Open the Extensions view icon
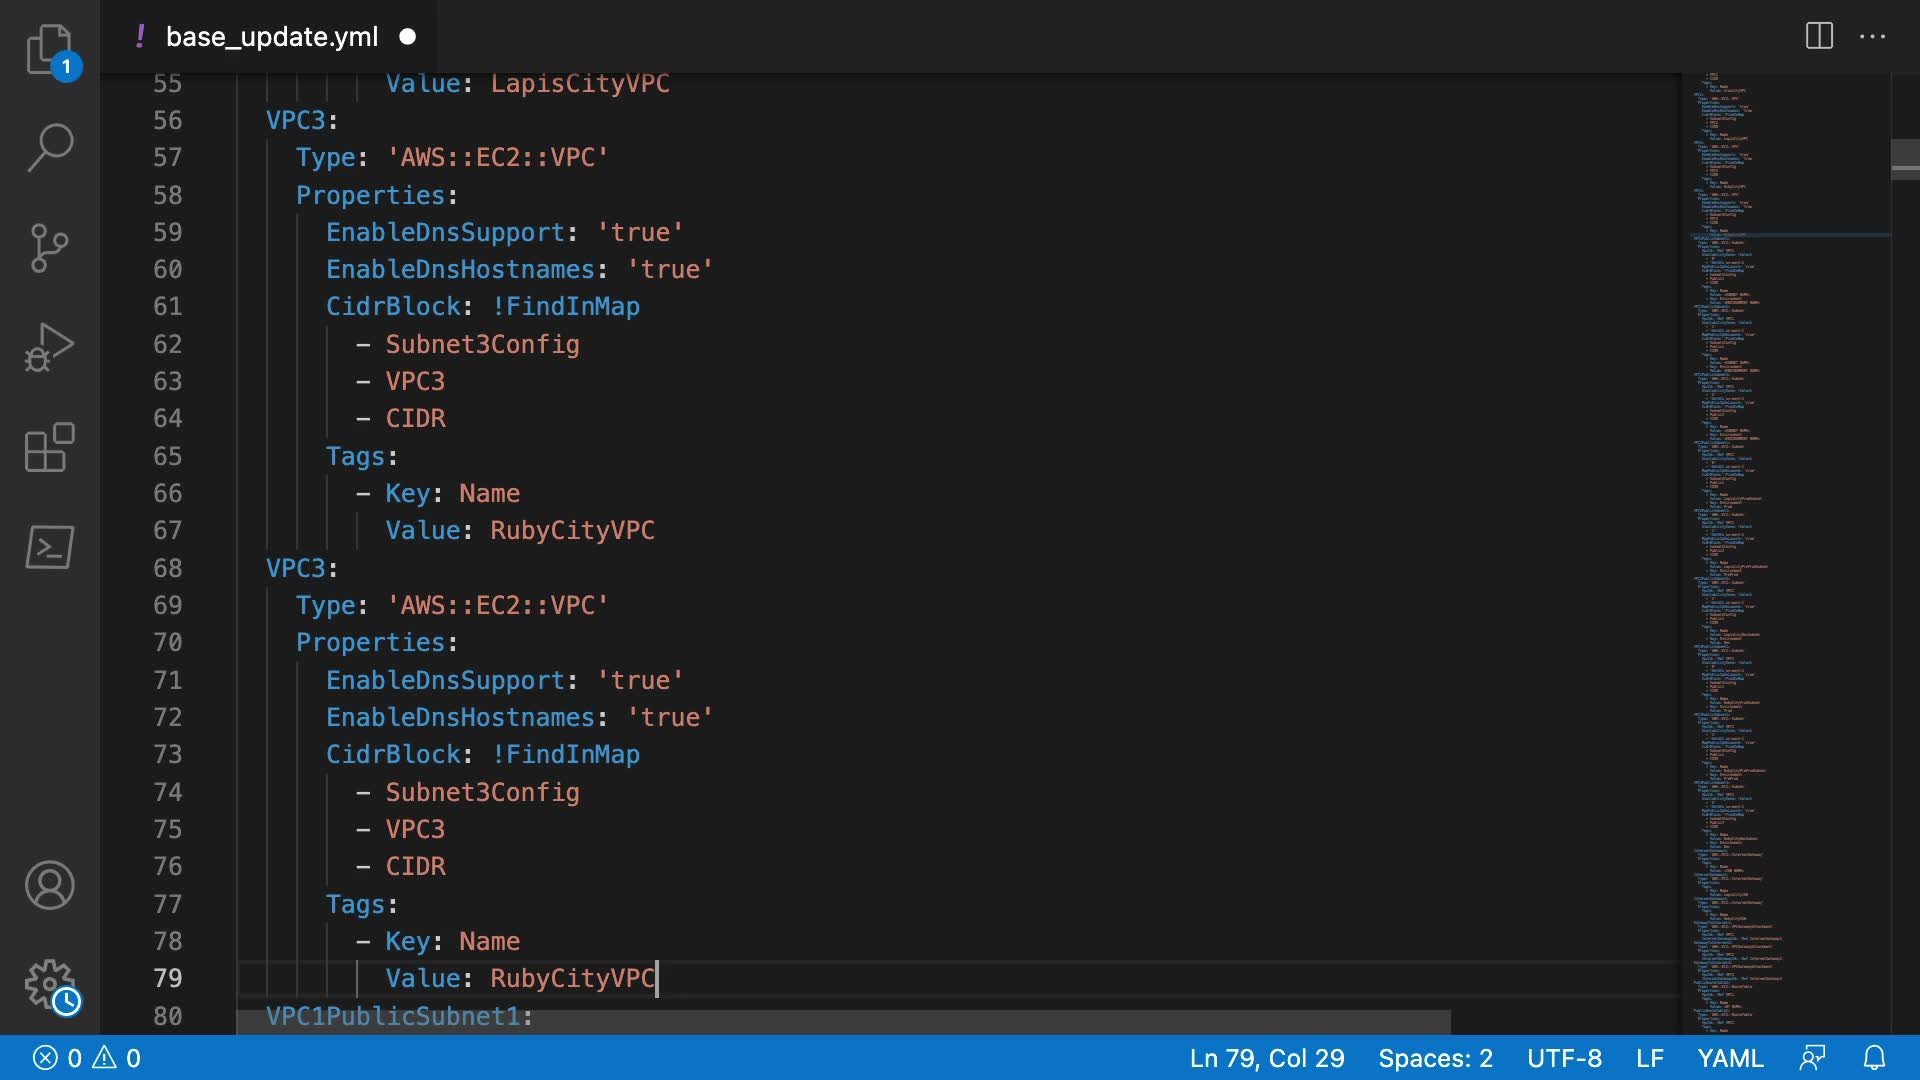This screenshot has width=1920, height=1080. pos(49,447)
